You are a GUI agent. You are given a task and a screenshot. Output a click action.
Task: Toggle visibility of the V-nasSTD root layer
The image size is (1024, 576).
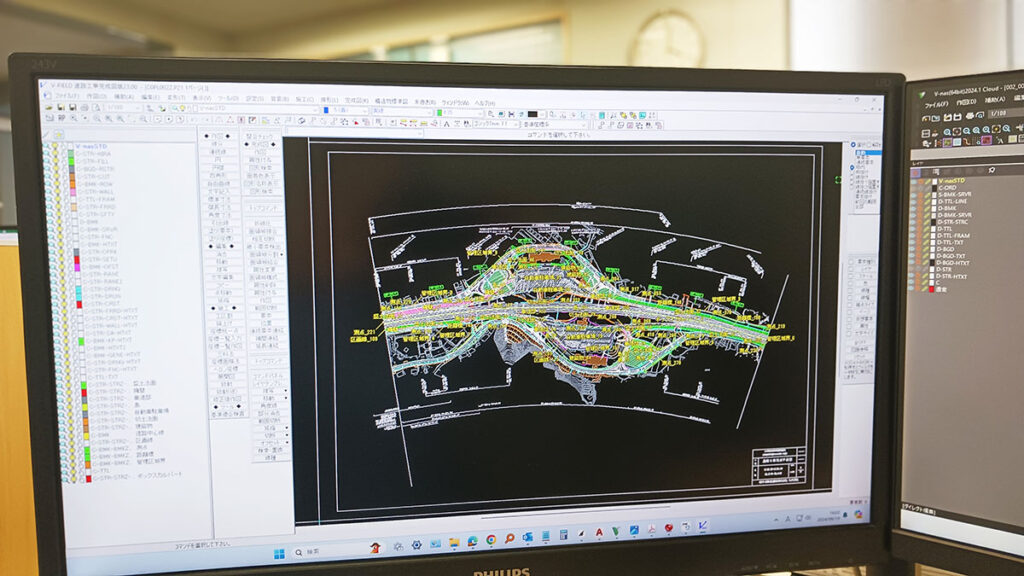pyautogui.click(x=57, y=147)
